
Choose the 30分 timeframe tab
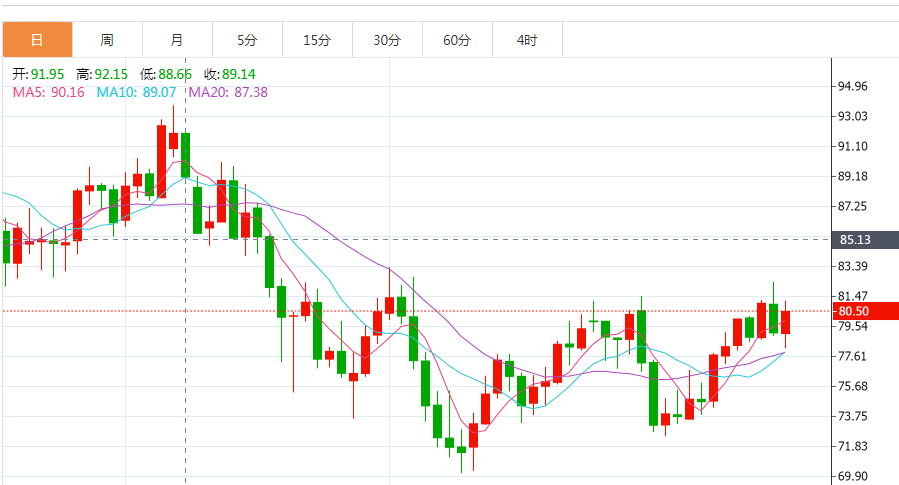pos(387,40)
